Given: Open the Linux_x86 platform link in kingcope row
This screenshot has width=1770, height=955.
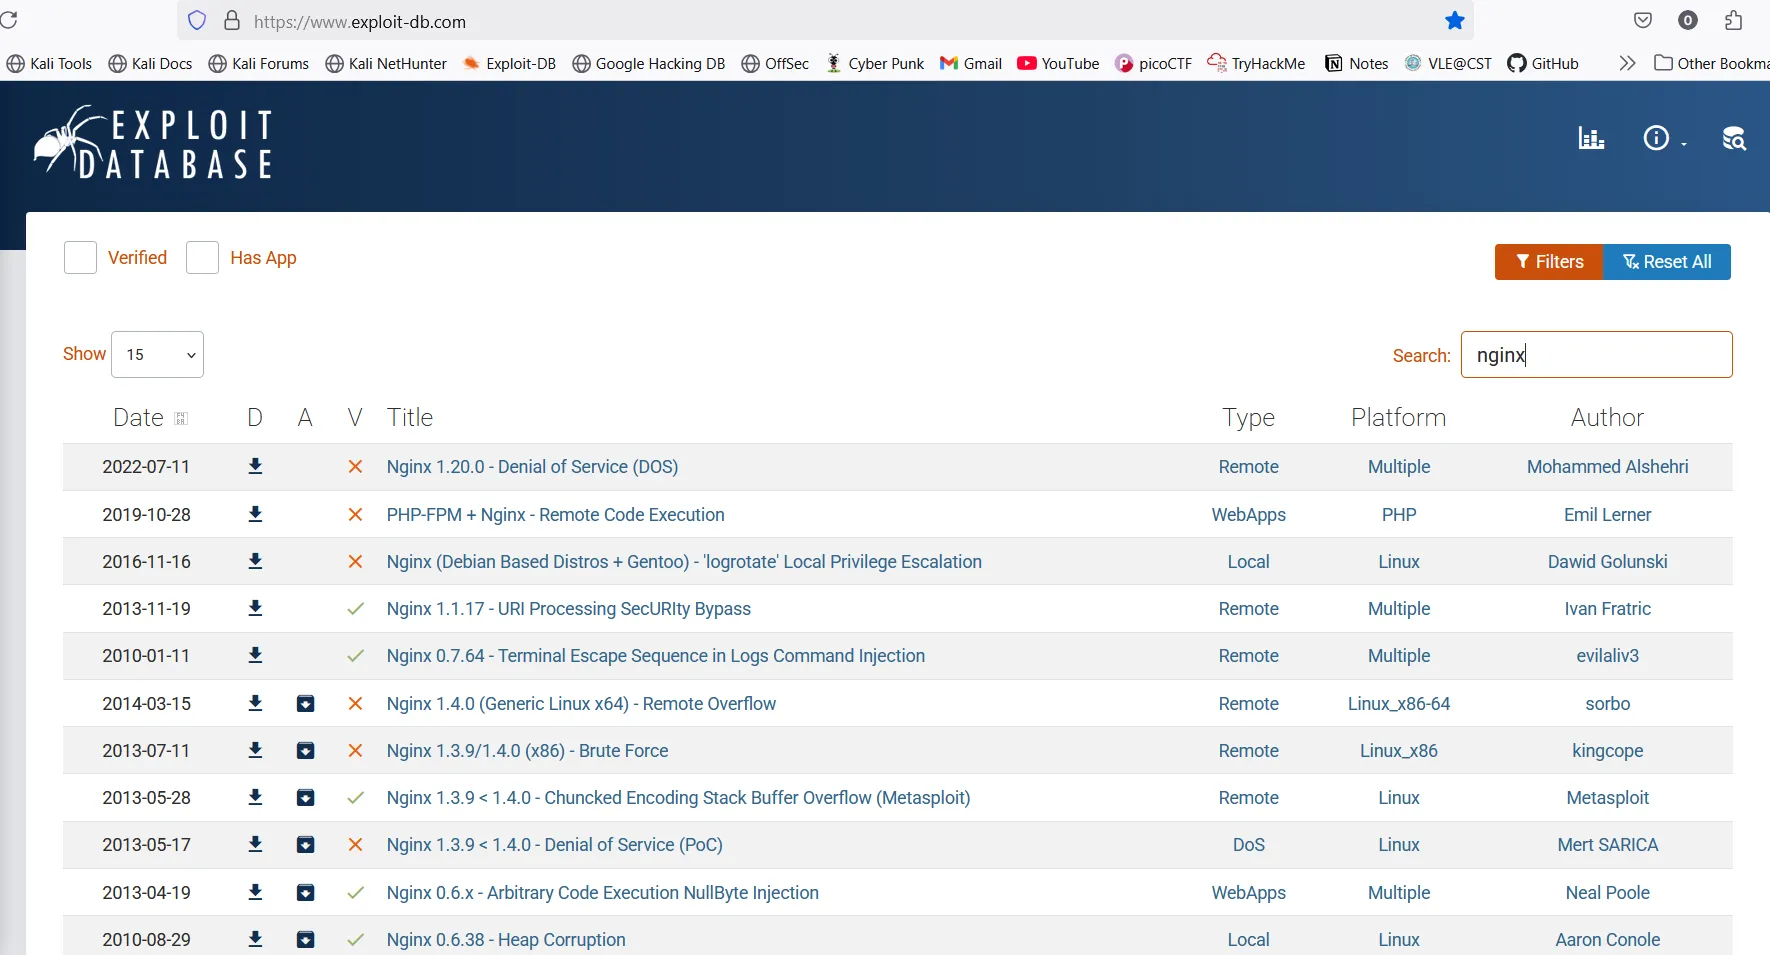Looking at the screenshot, I should tap(1398, 751).
